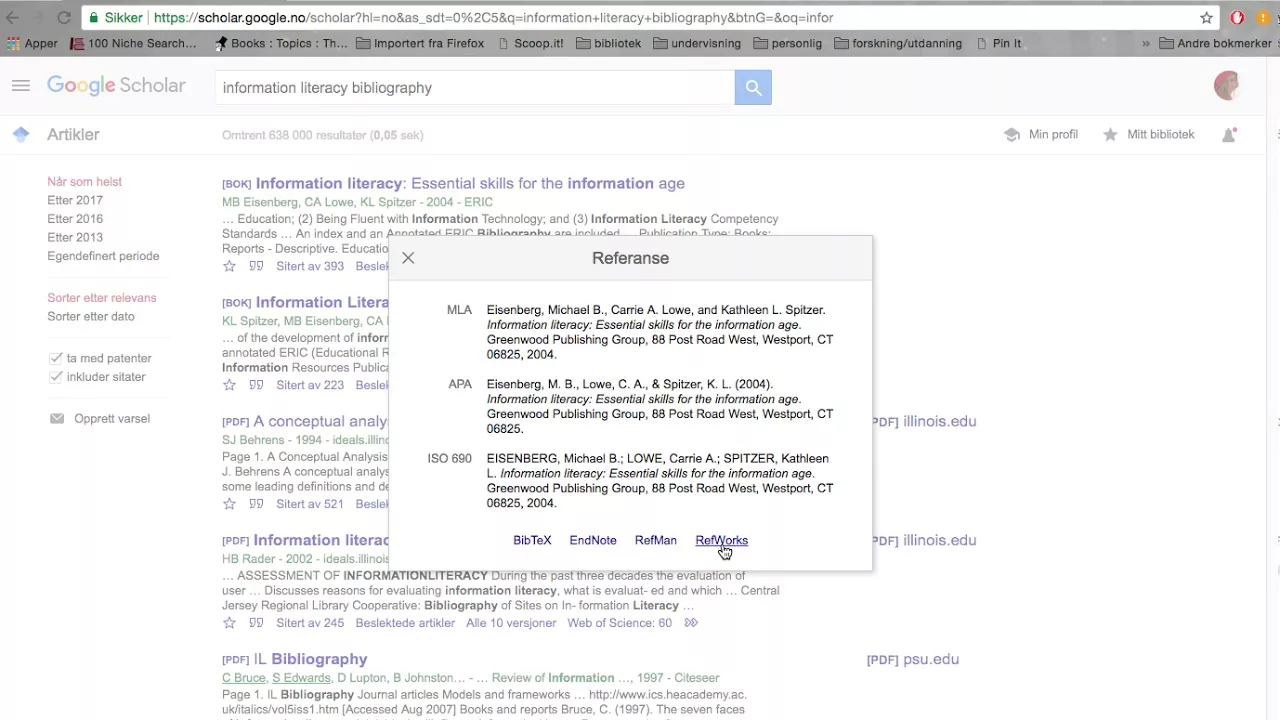Click the address bar URL
Screen dimensions: 1280x720
point(493,17)
